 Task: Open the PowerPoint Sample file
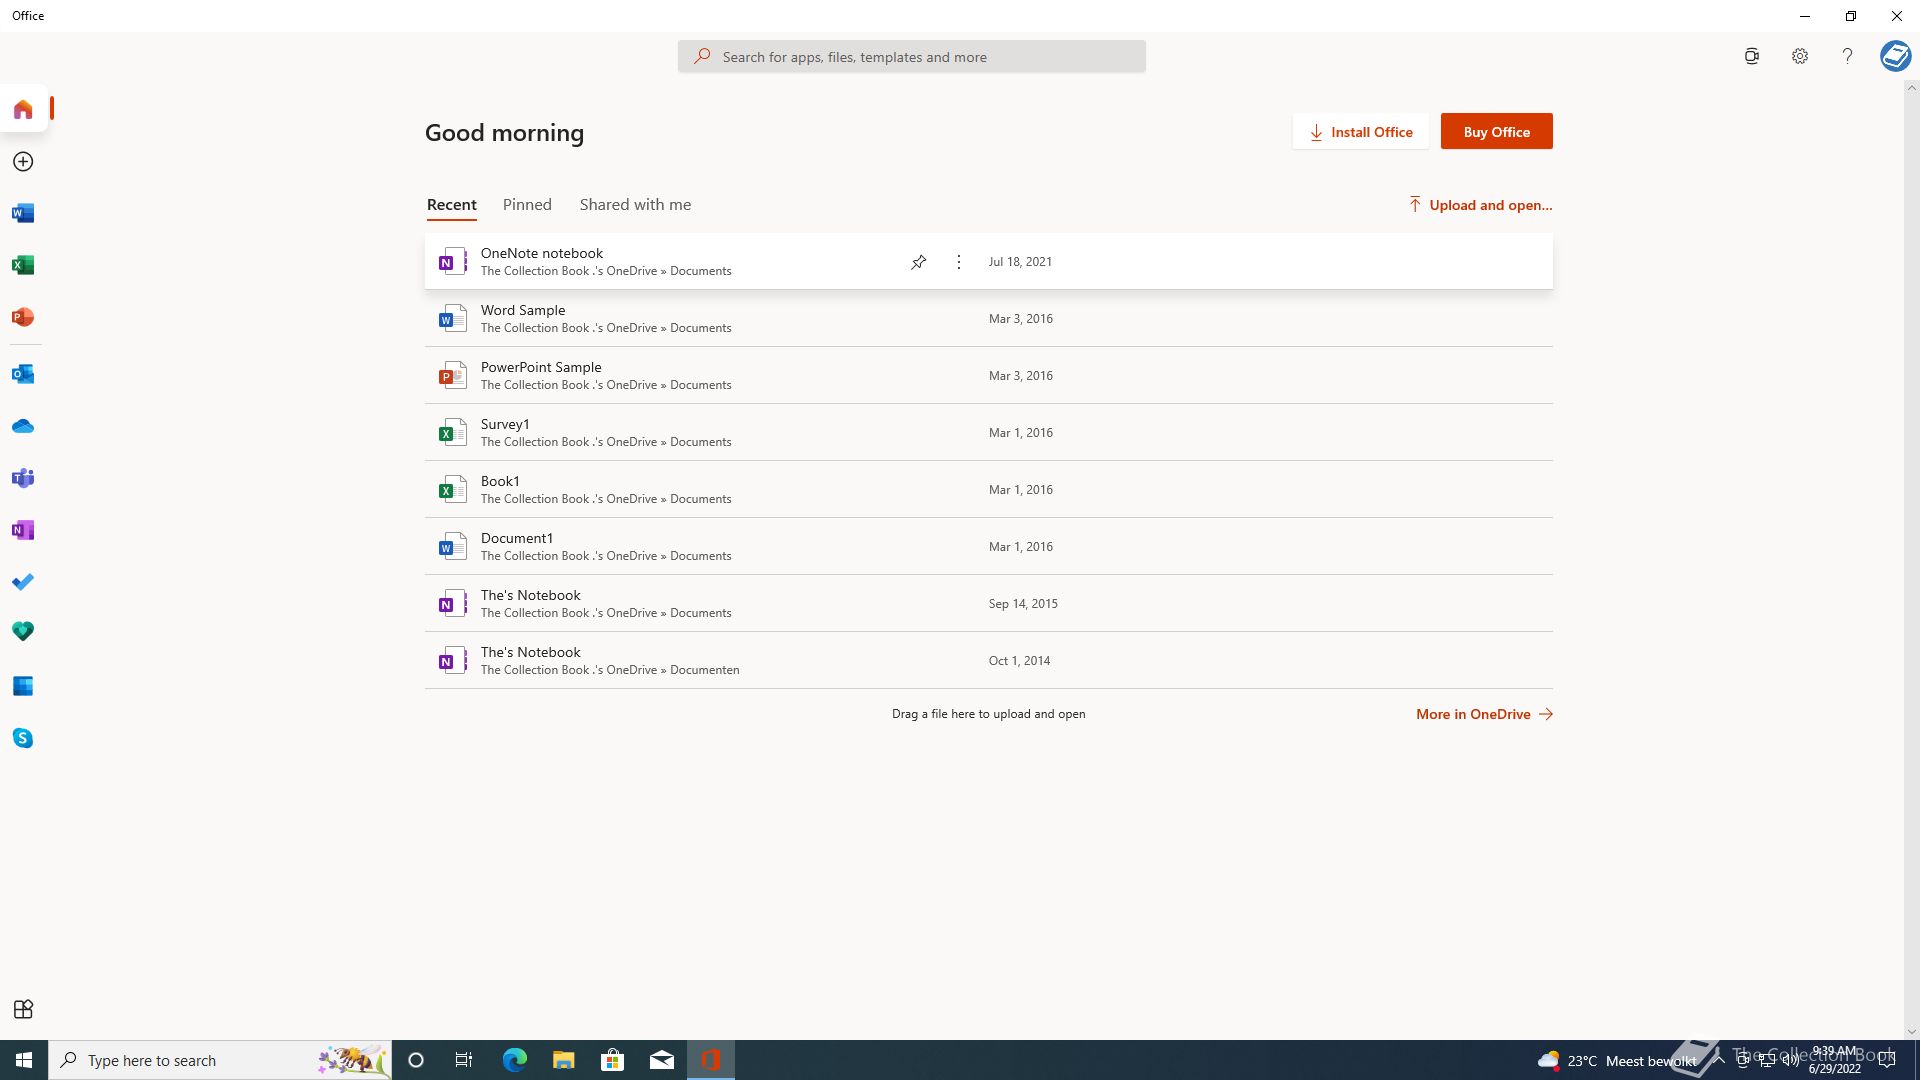(988, 376)
